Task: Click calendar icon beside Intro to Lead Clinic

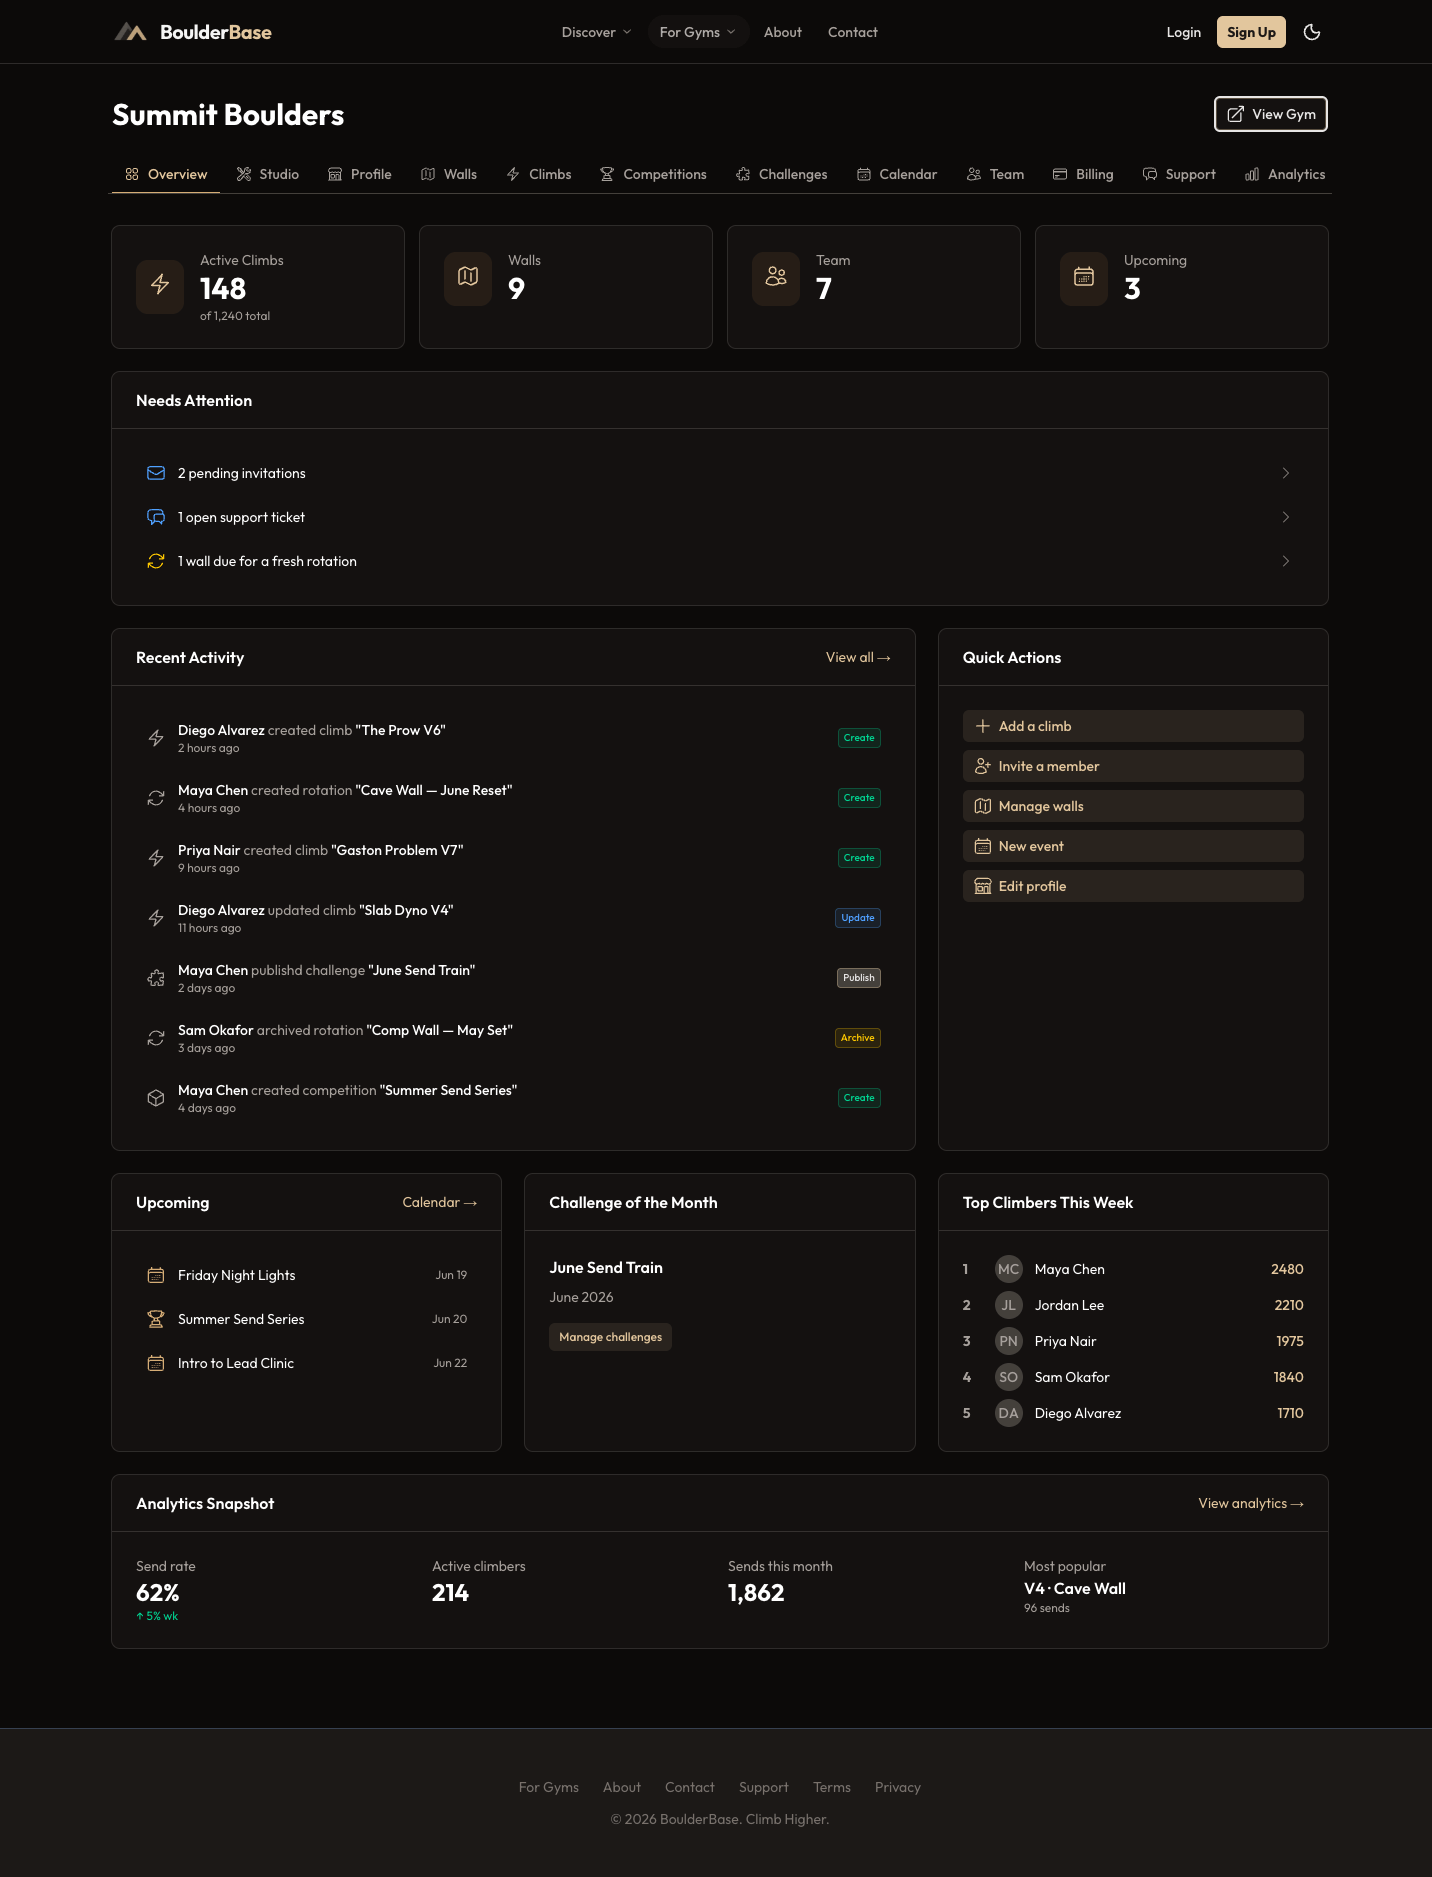Action: (156, 1363)
